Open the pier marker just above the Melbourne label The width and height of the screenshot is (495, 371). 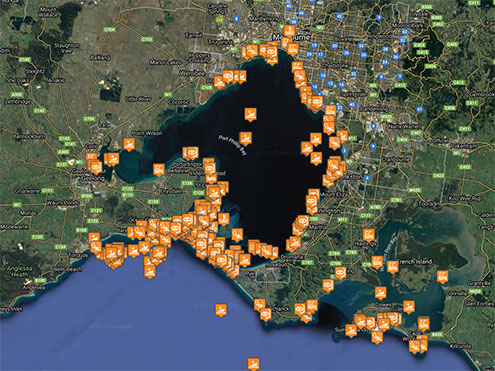pyautogui.click(x=289, y=31)
